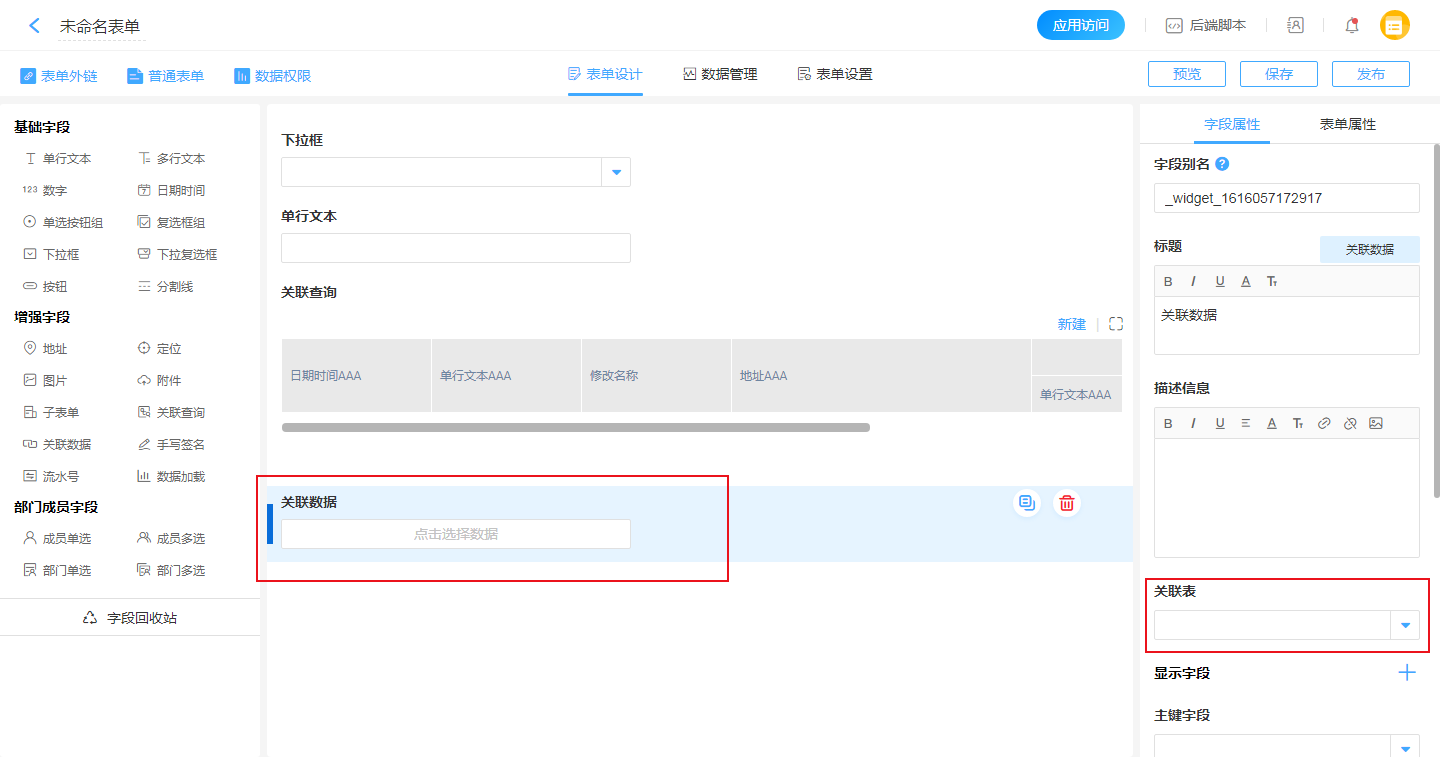Insert image in 描述信息 editor

point(1376,423)
